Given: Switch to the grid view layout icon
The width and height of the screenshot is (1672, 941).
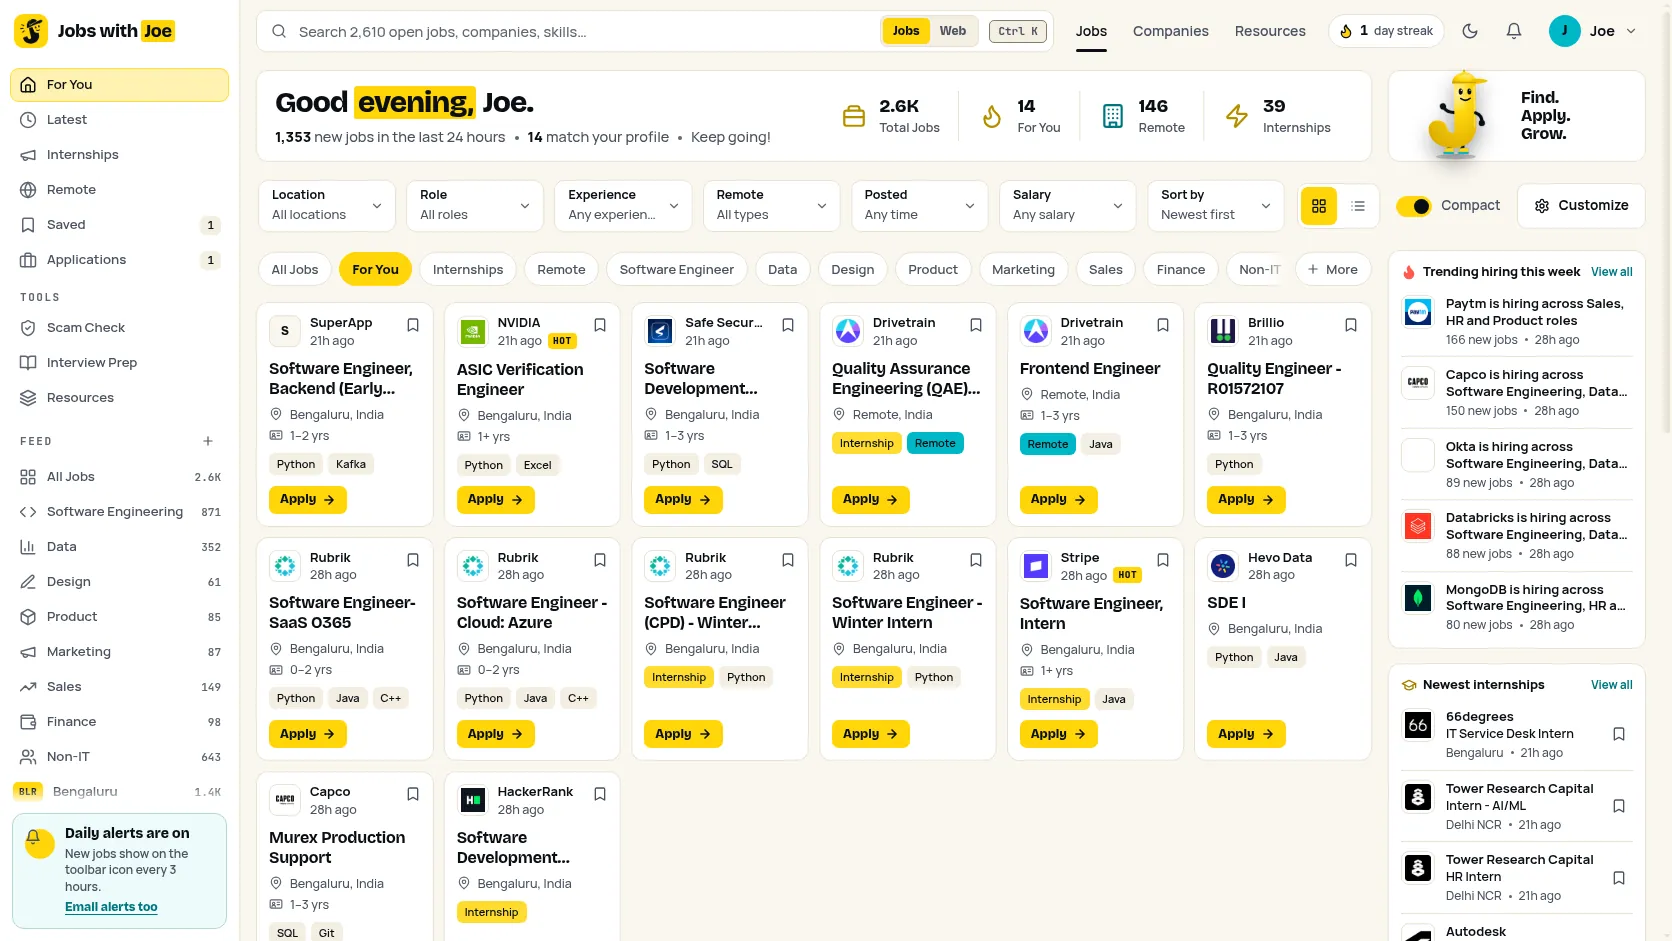Looking at the screenshot, I should tap(1319, 206).
